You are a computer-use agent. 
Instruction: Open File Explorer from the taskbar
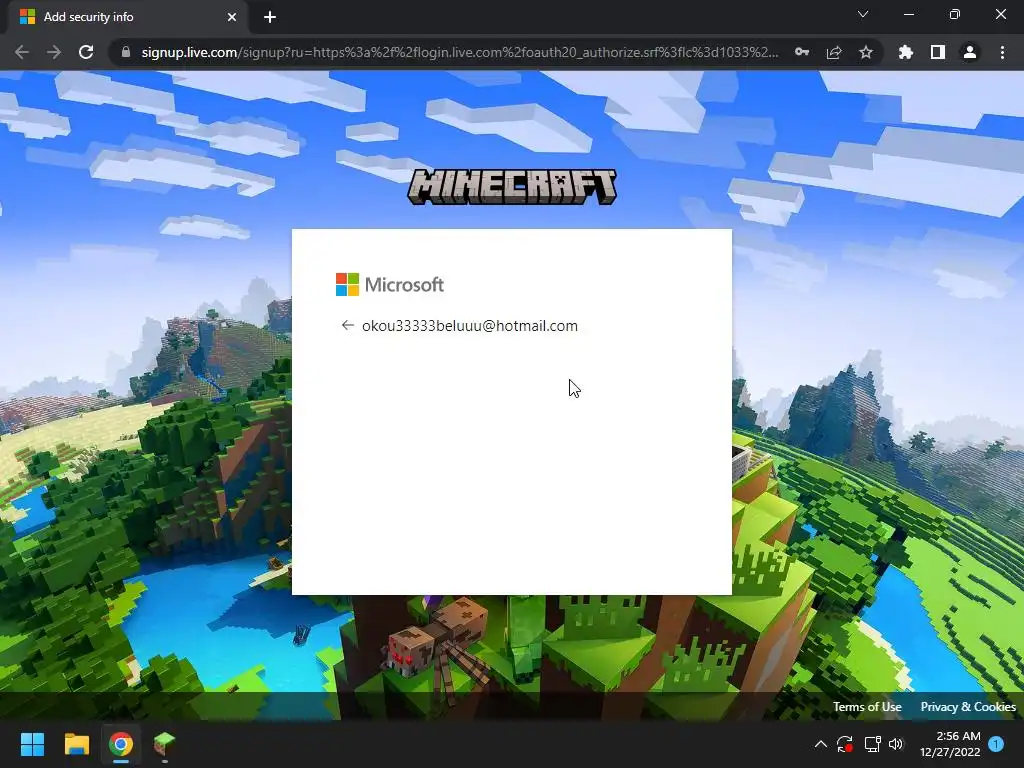tap(76, 744)
